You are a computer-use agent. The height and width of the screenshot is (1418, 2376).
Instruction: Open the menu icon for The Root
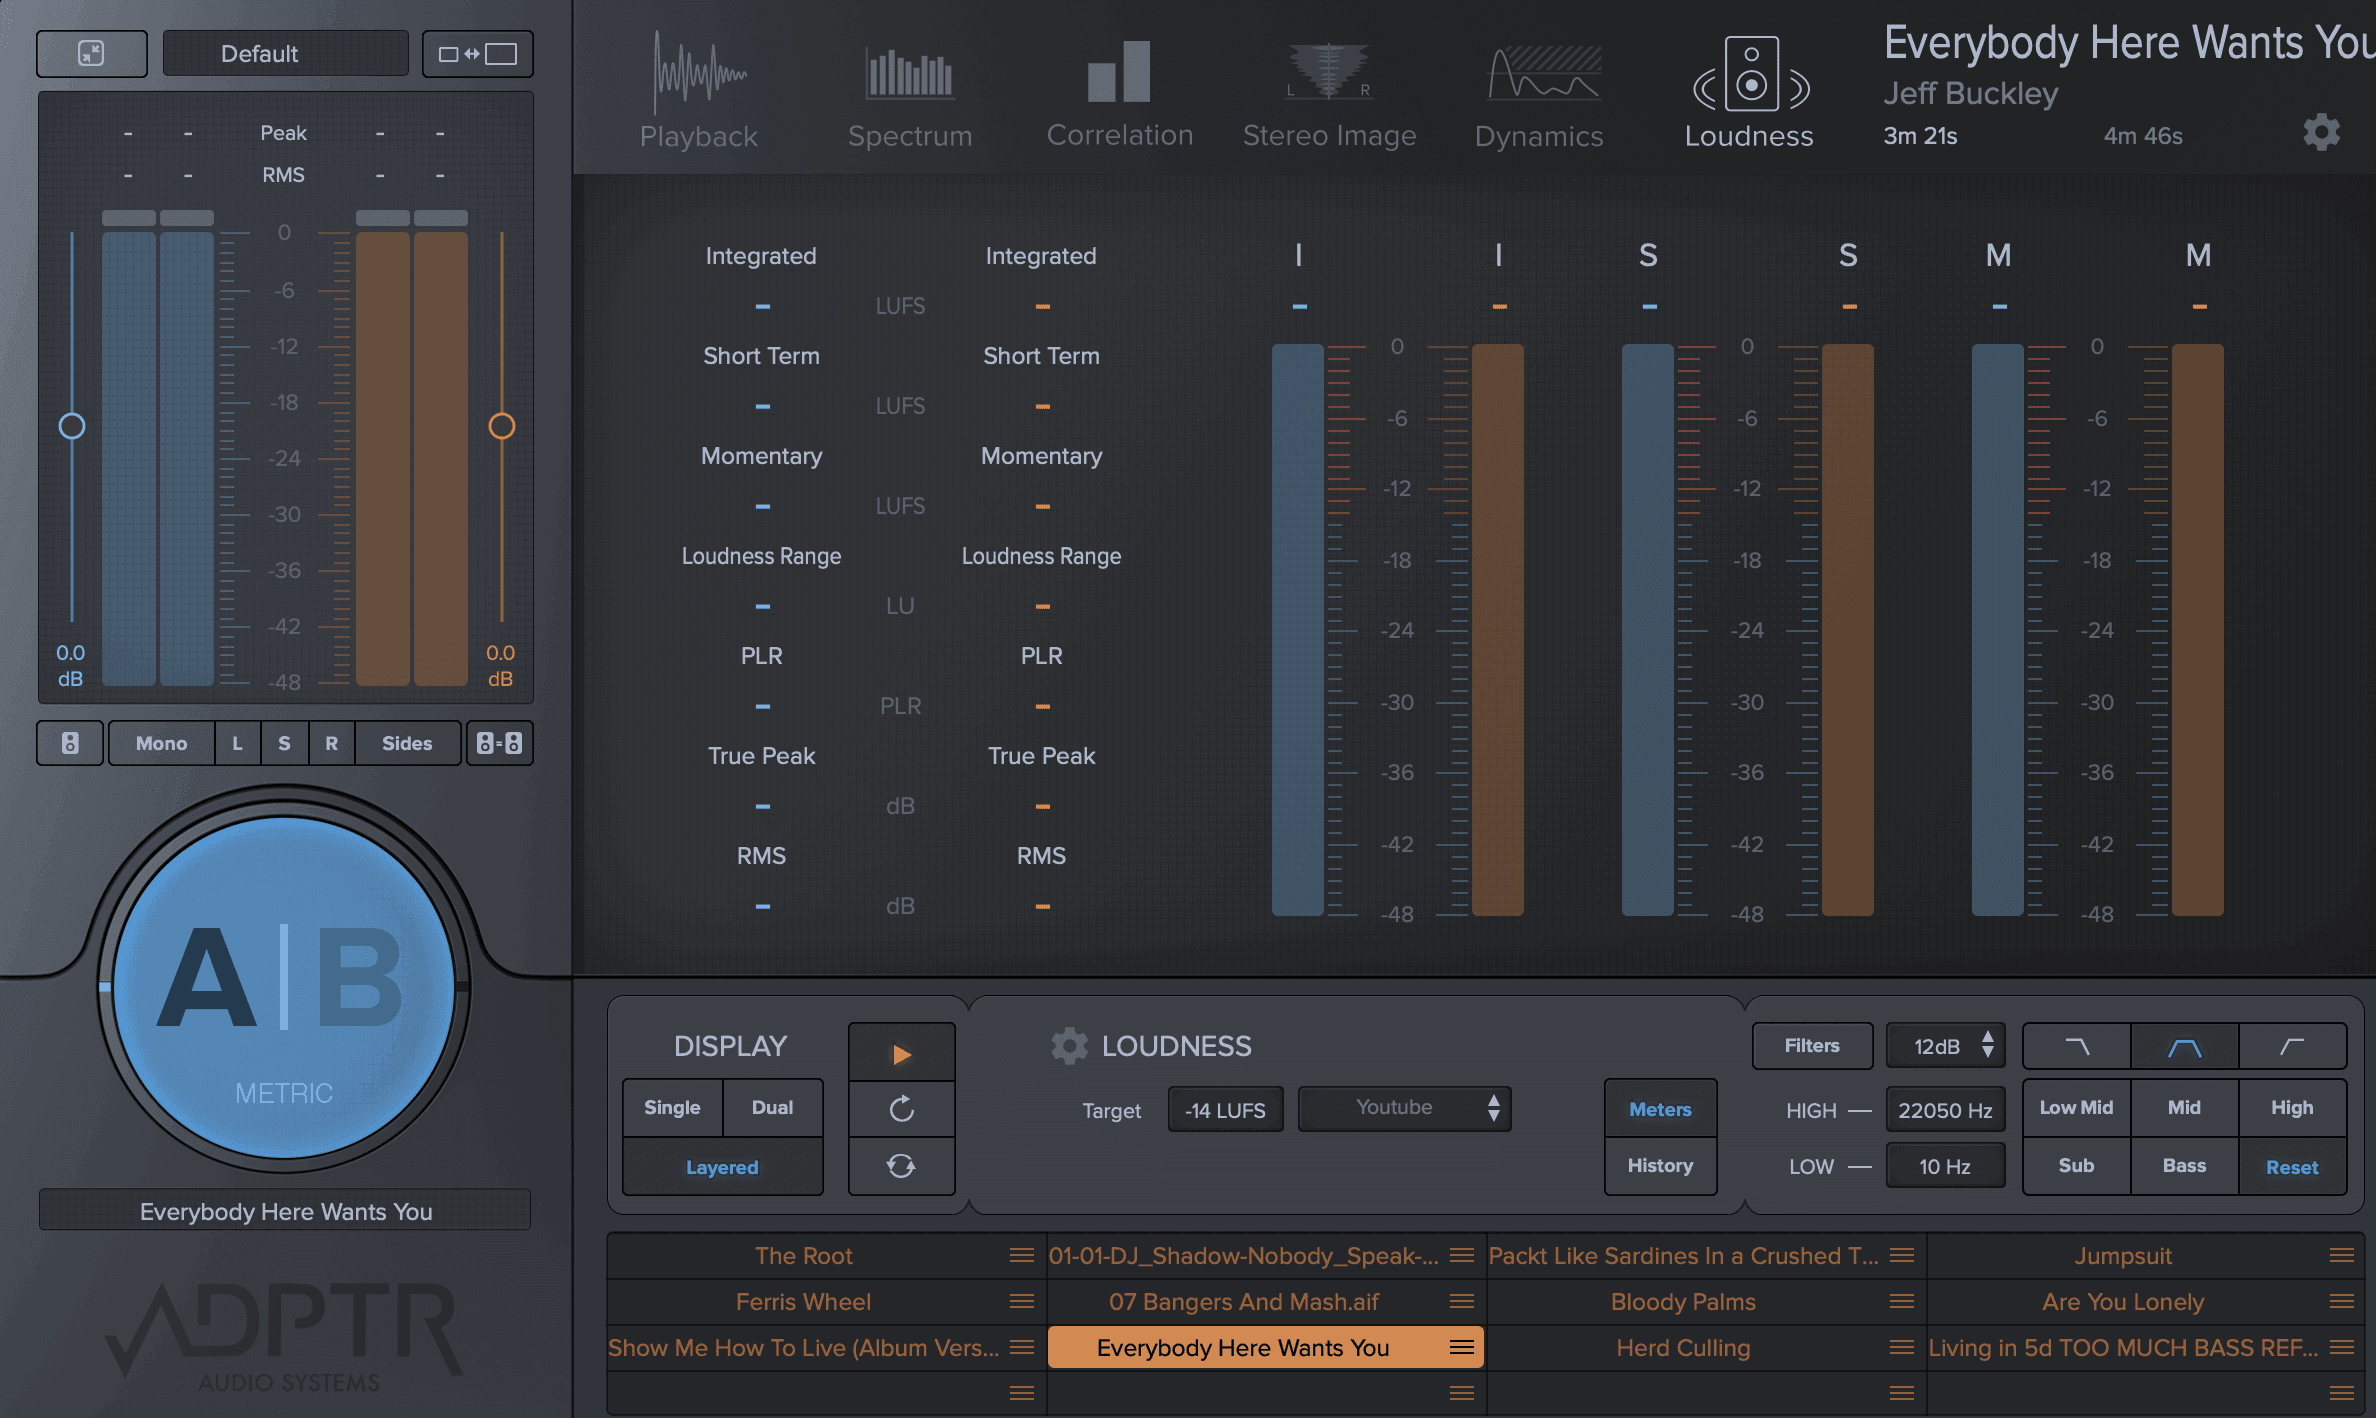point(1021,1255)
